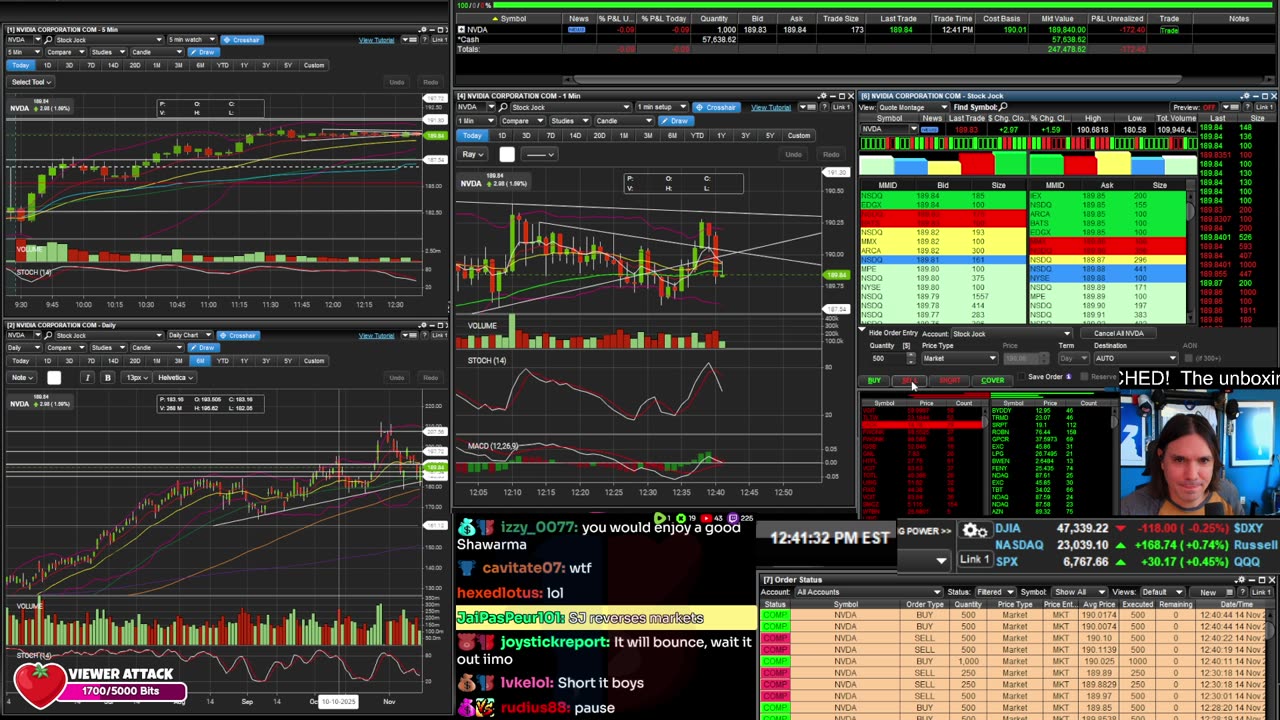Select 3M range in 1 Min chart

tap(648, 135)
